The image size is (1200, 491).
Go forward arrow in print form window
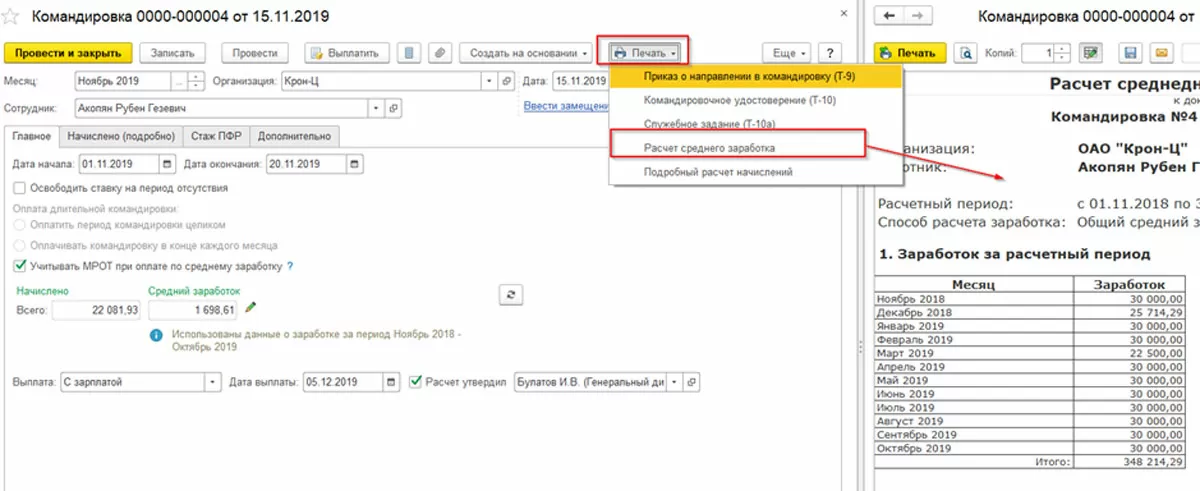click(x=919, y=17)
